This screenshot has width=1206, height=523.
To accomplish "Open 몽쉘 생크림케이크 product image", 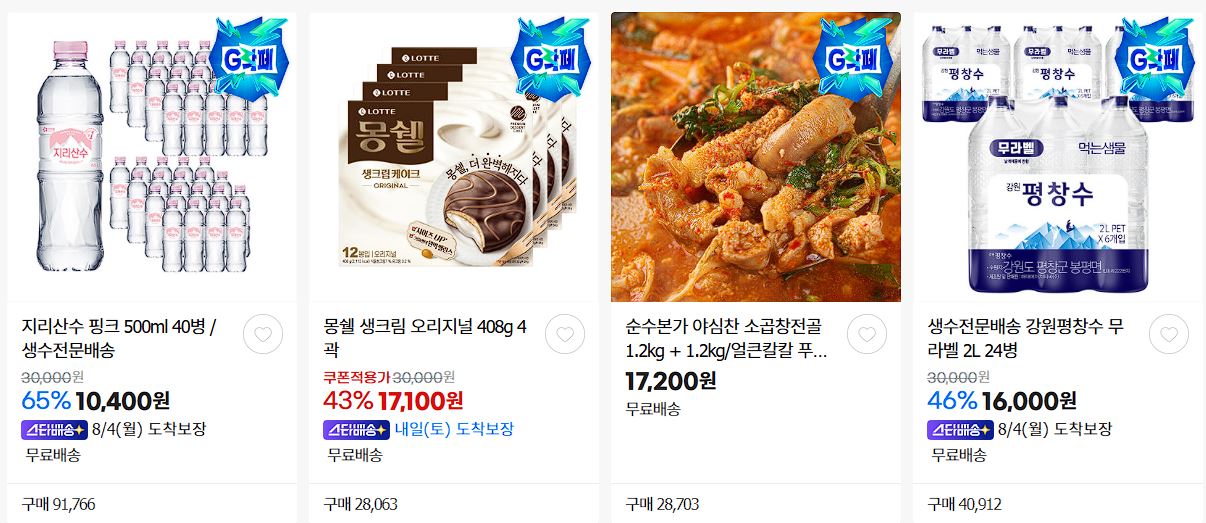I will (454, 157).
